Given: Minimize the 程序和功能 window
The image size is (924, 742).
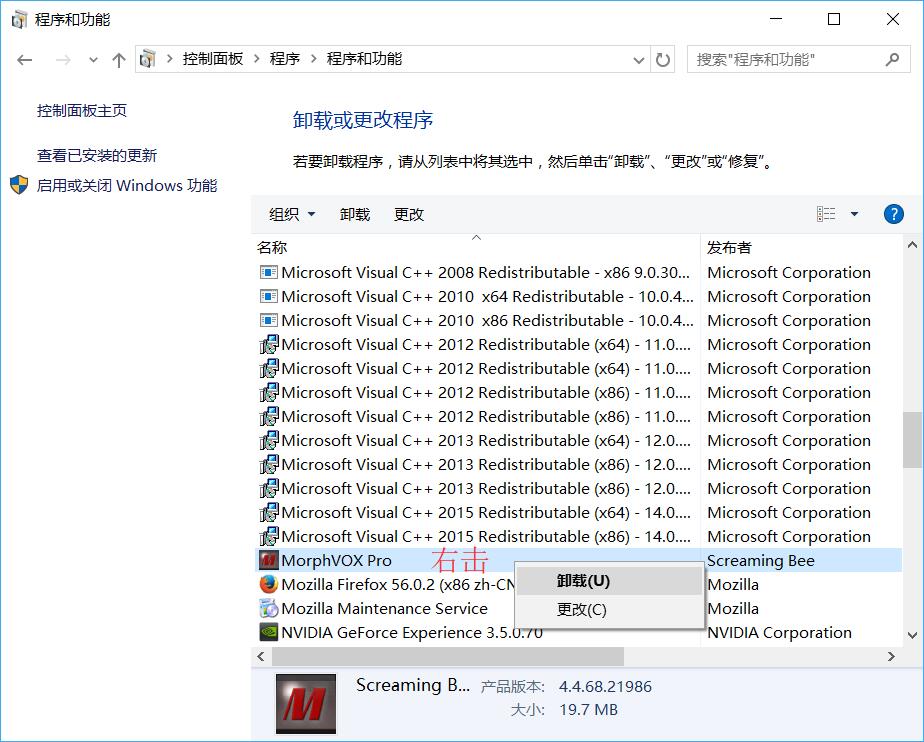Looking at the screenshot, I should coord(776,19).
